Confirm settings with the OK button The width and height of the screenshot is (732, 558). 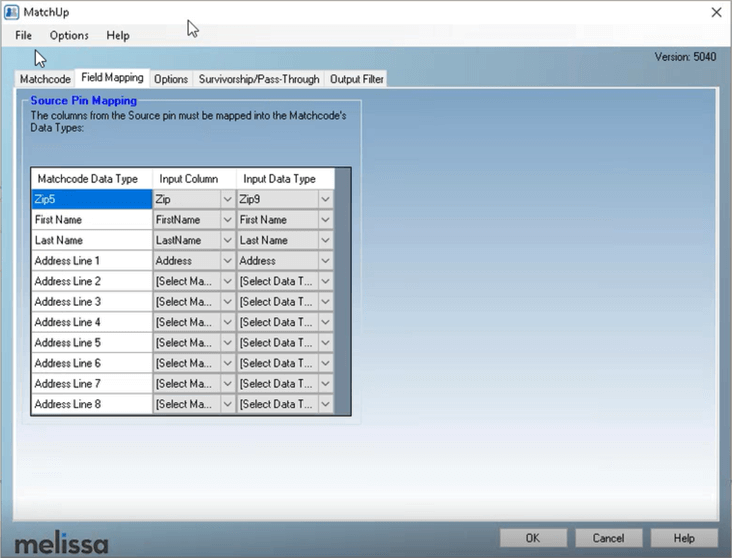533,538
